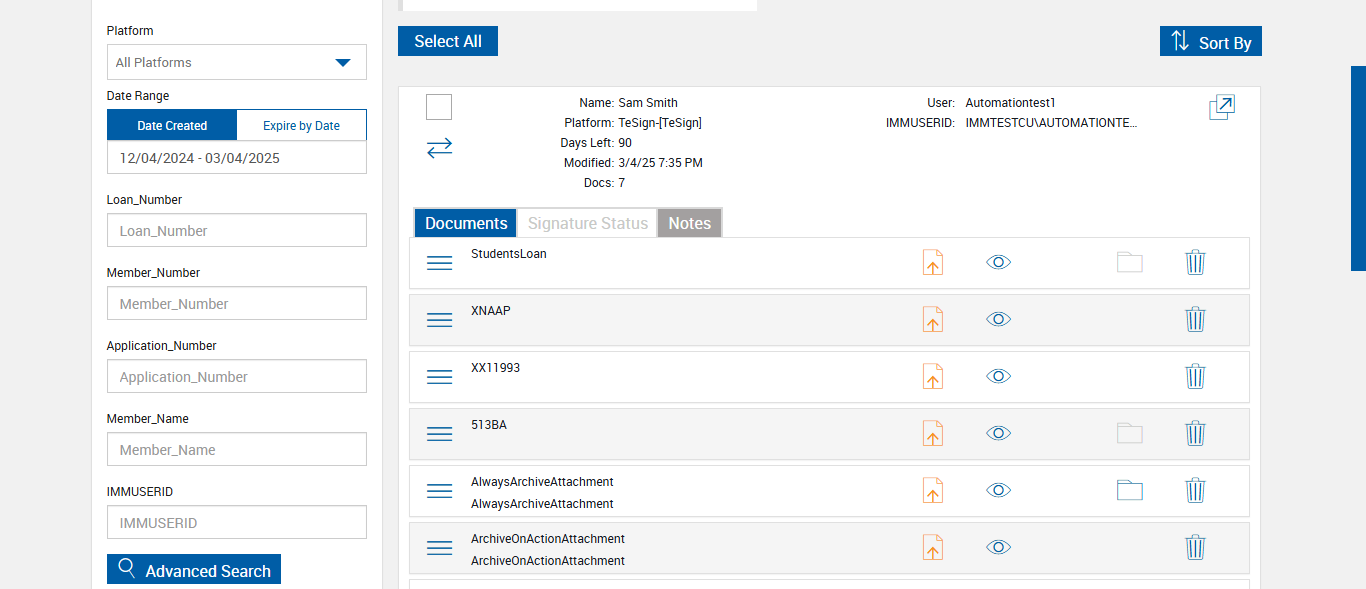The height and width of the screenshot is (589, 1366).
Task: Click the blue page scrollbar thumb
Action: (x=1358, y=168)
